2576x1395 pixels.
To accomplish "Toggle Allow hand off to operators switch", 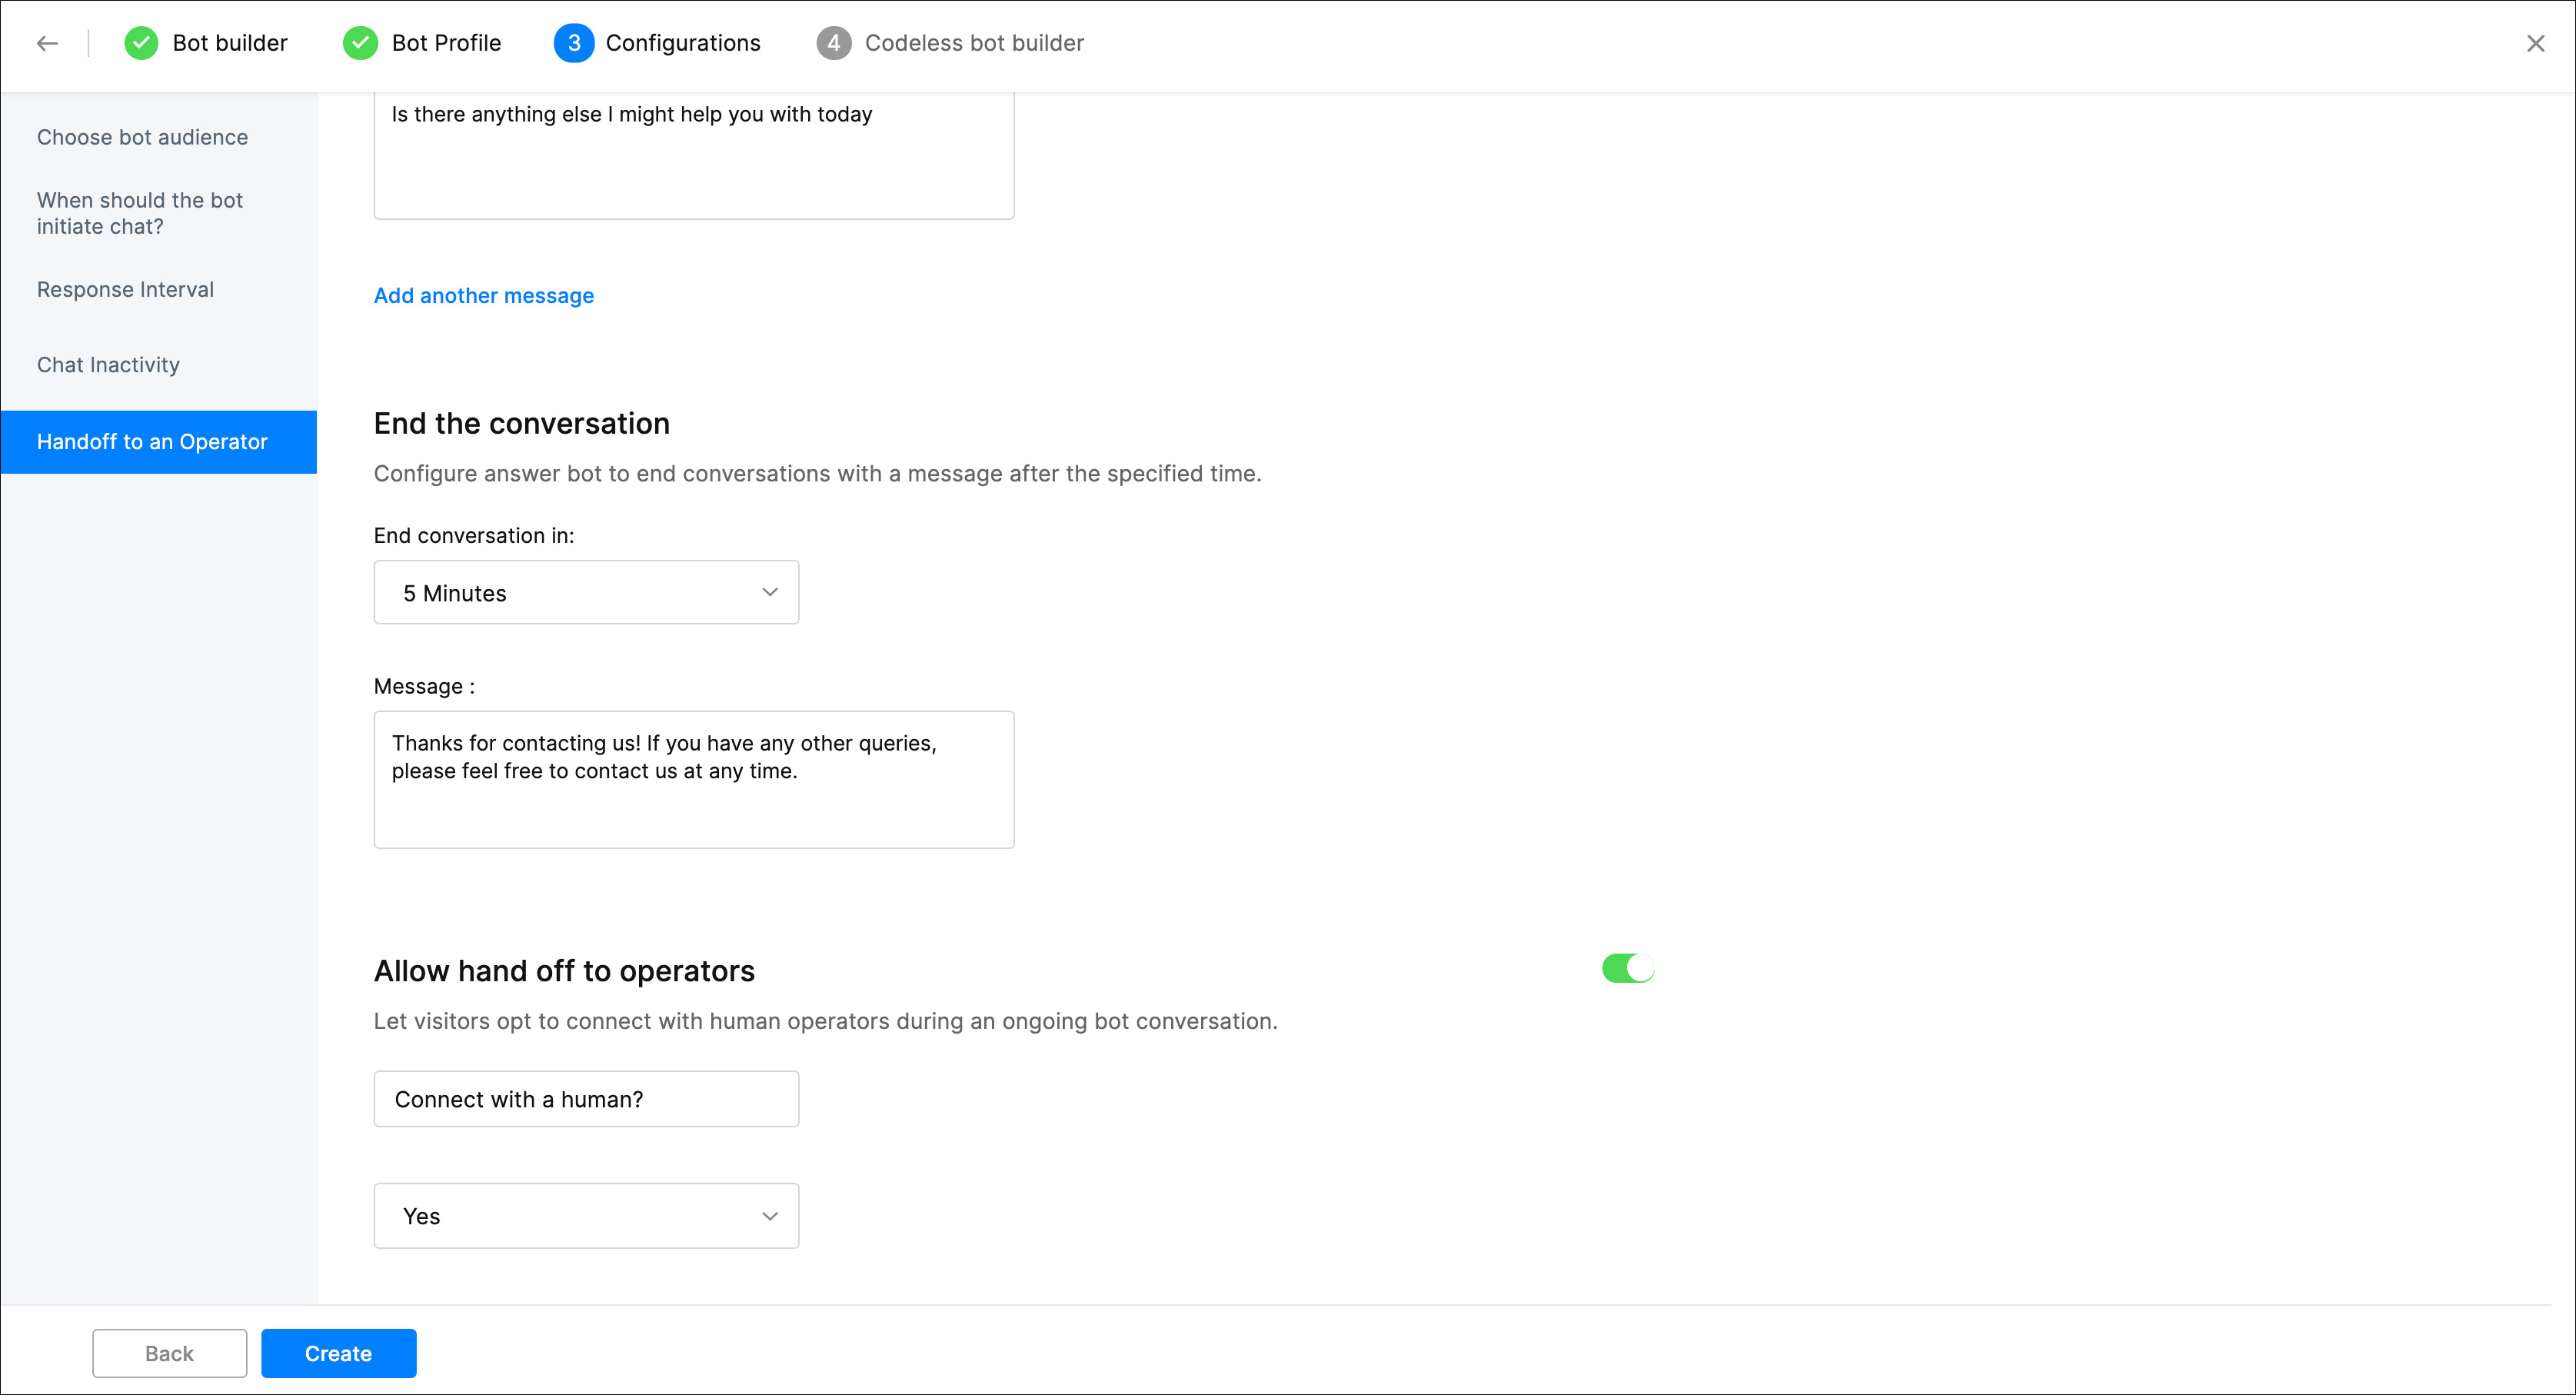I will coord(1628,968).
